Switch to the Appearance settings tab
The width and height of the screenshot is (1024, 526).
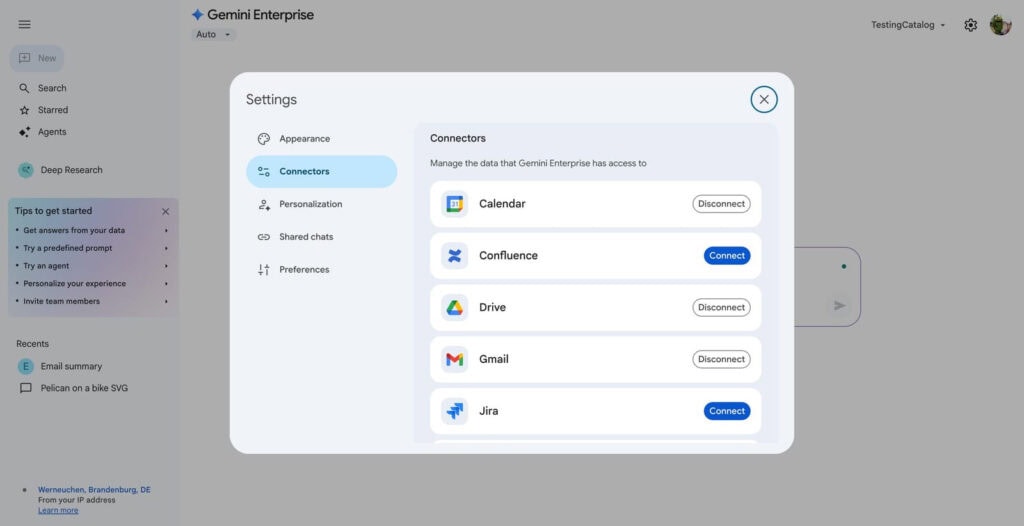pos(304,139)
